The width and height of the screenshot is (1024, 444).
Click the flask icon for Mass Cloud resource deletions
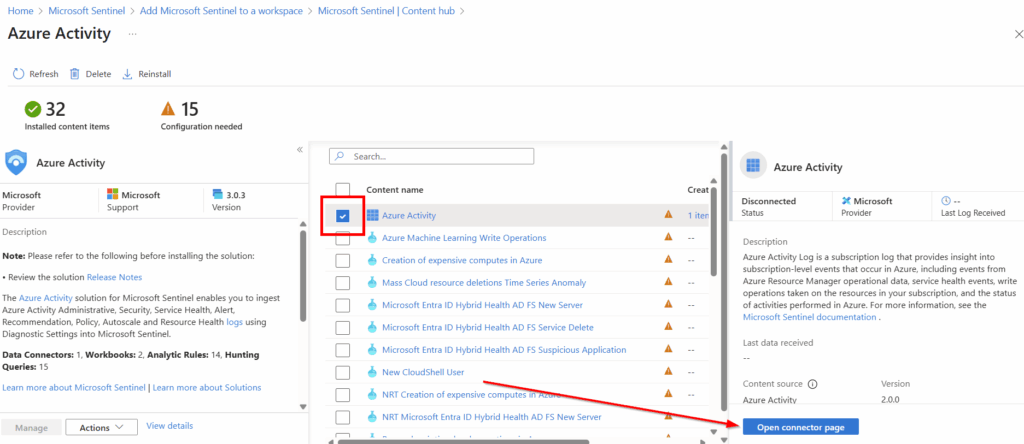click(x=373, y=283)
